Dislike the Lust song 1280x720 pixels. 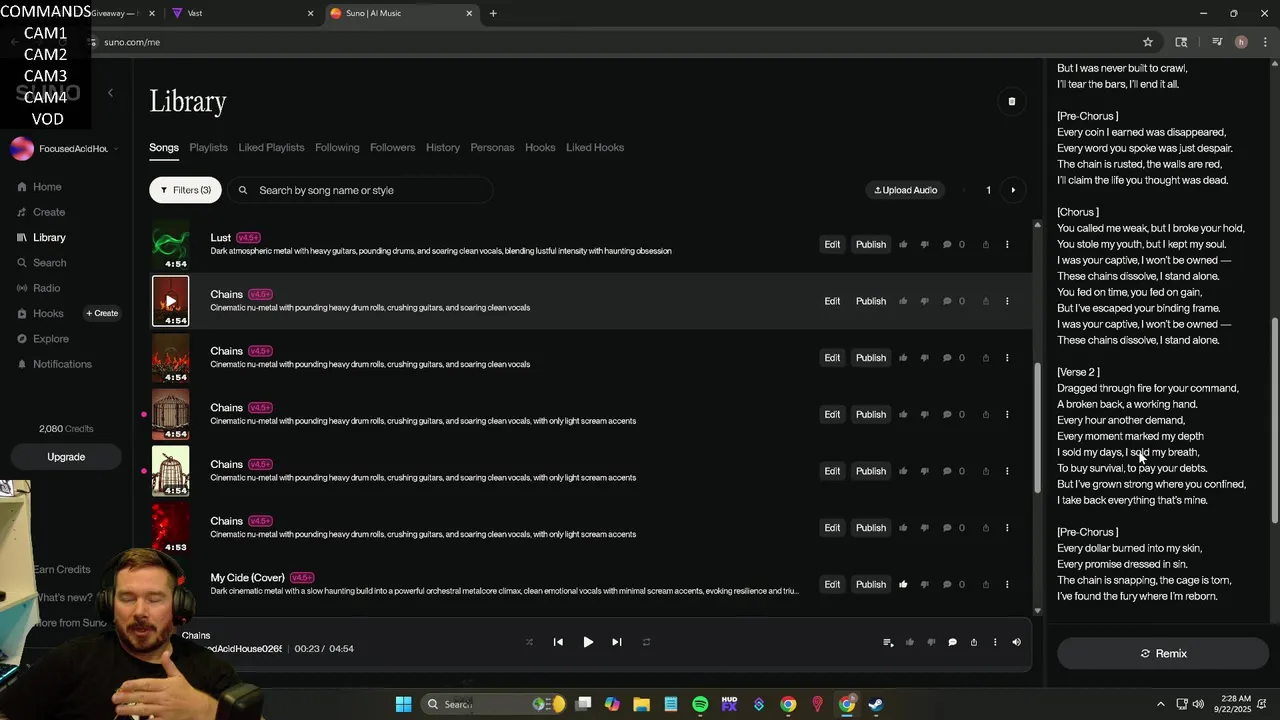tap(924, 244)
